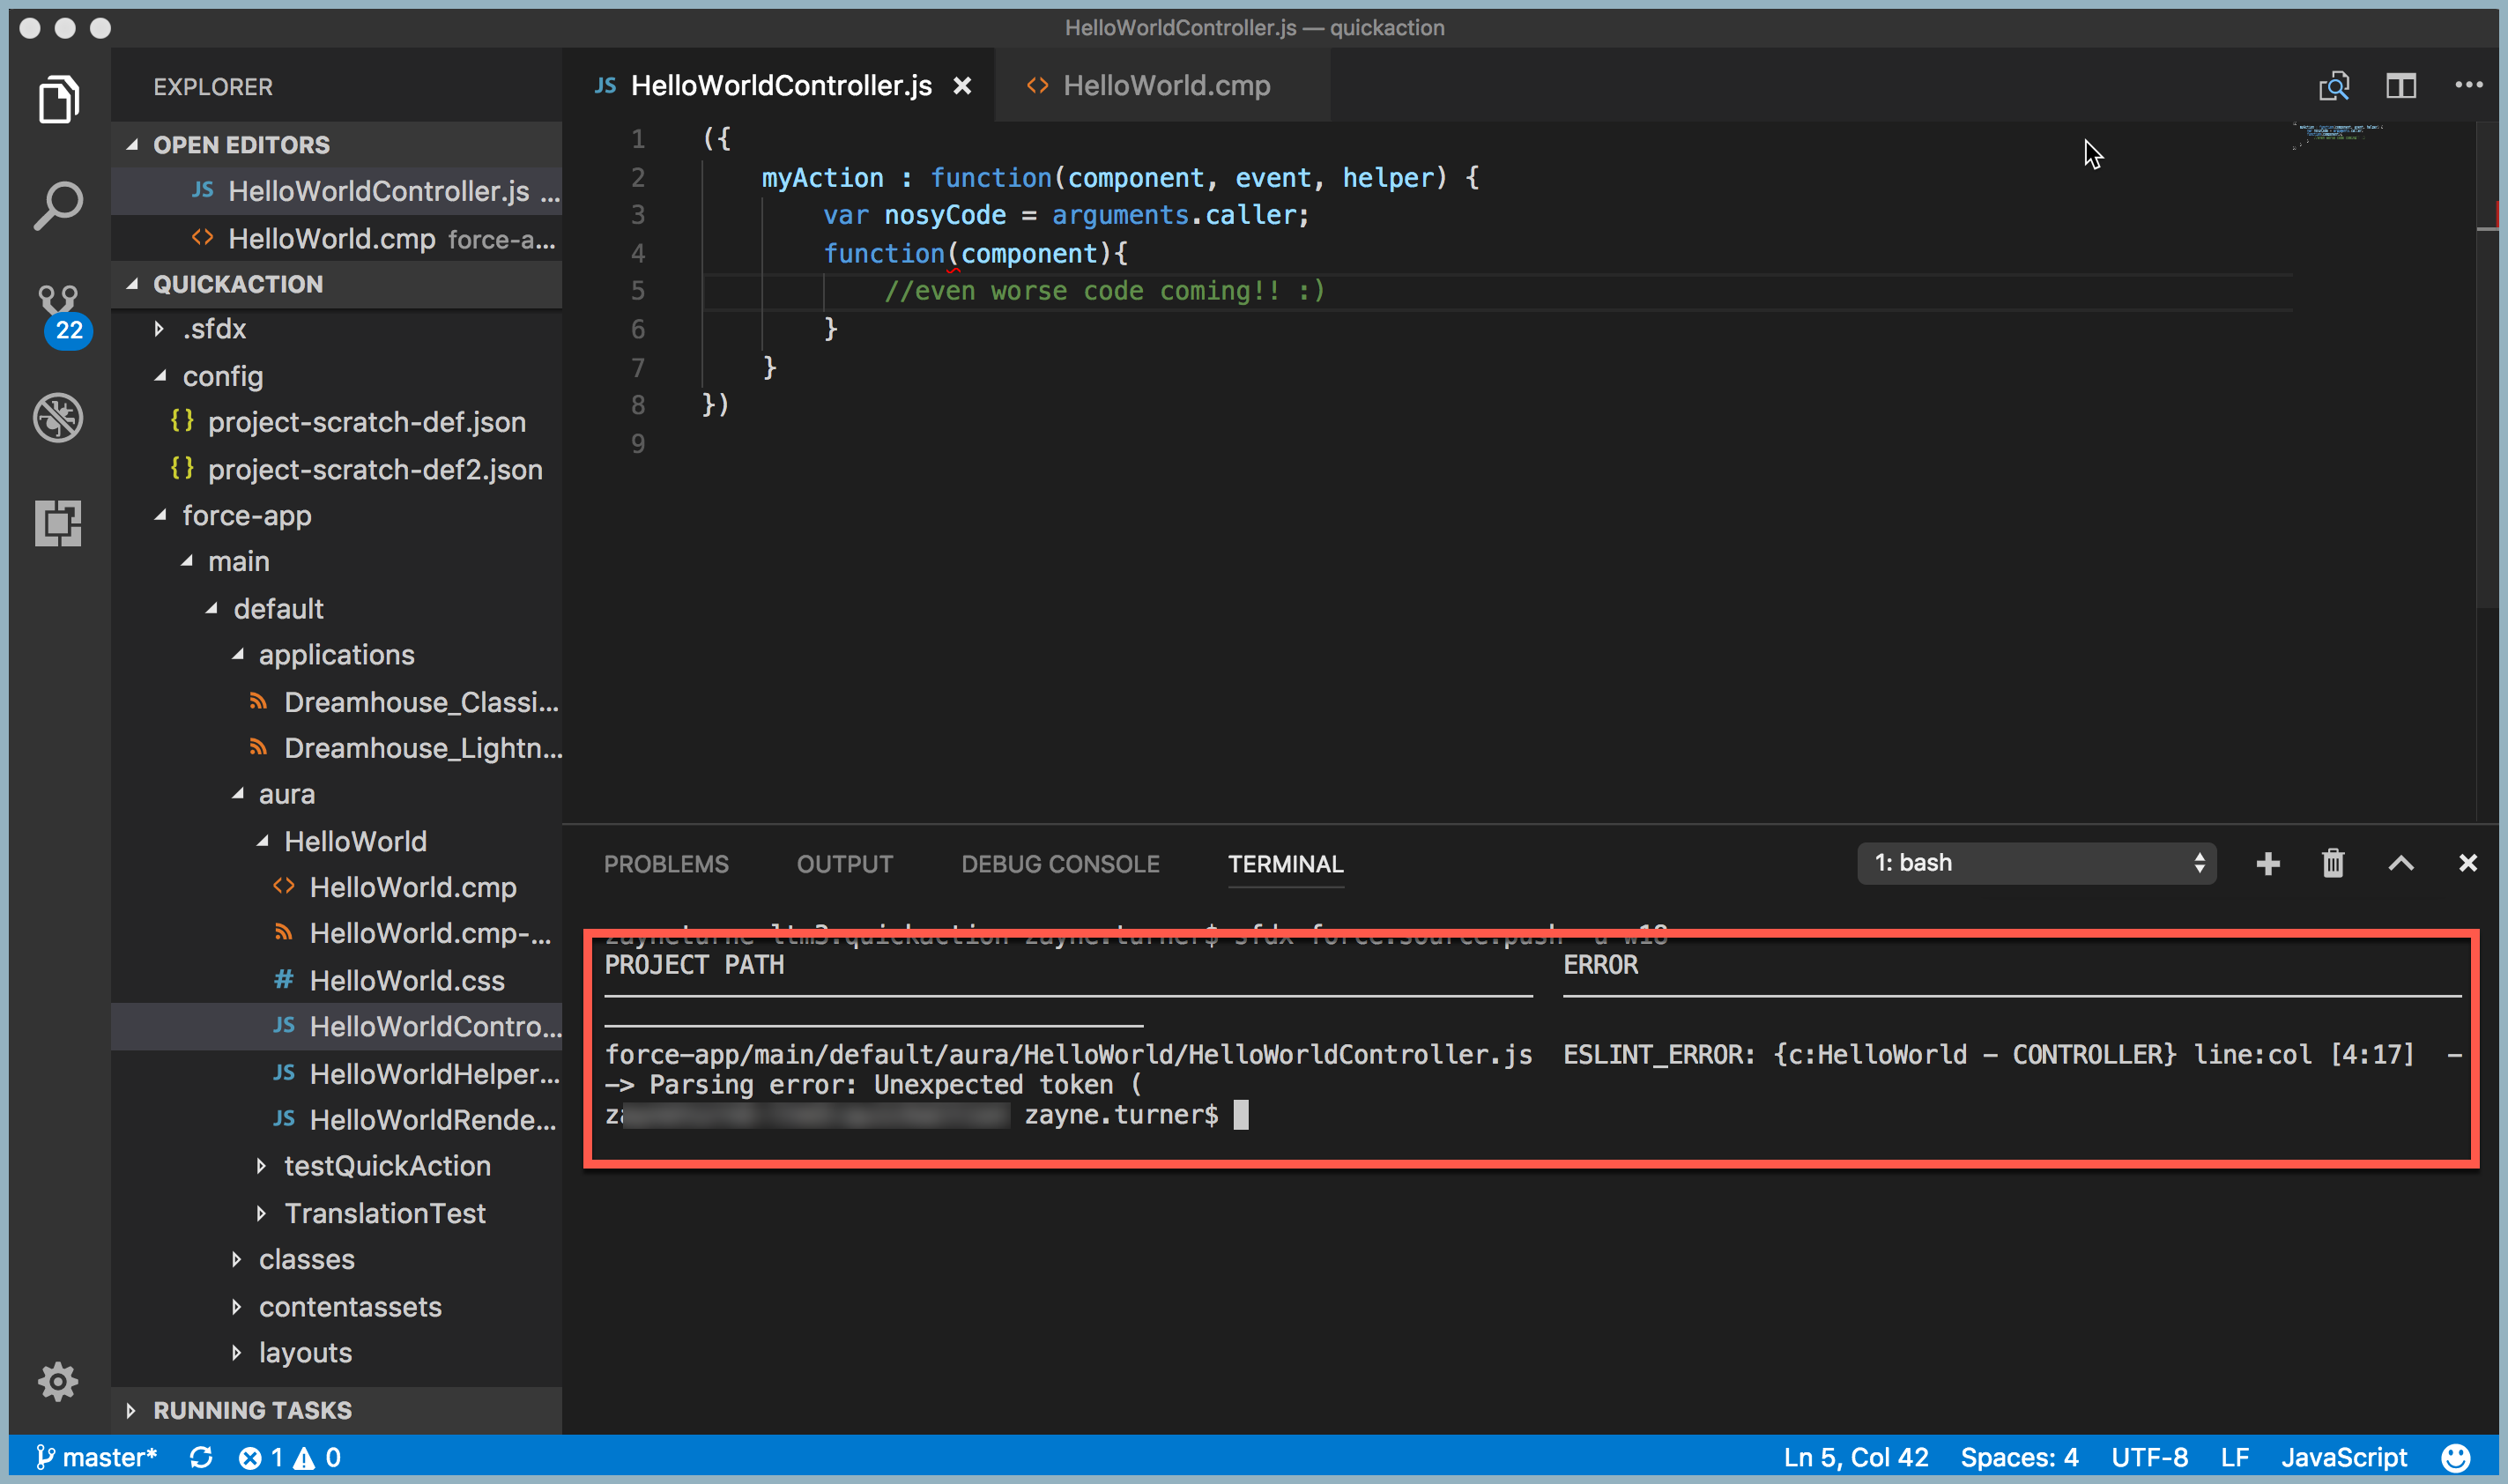Collapse the OPEN EDITORS section
2508x1484 pixels.
pyautogui.click(x=241, y=145)
